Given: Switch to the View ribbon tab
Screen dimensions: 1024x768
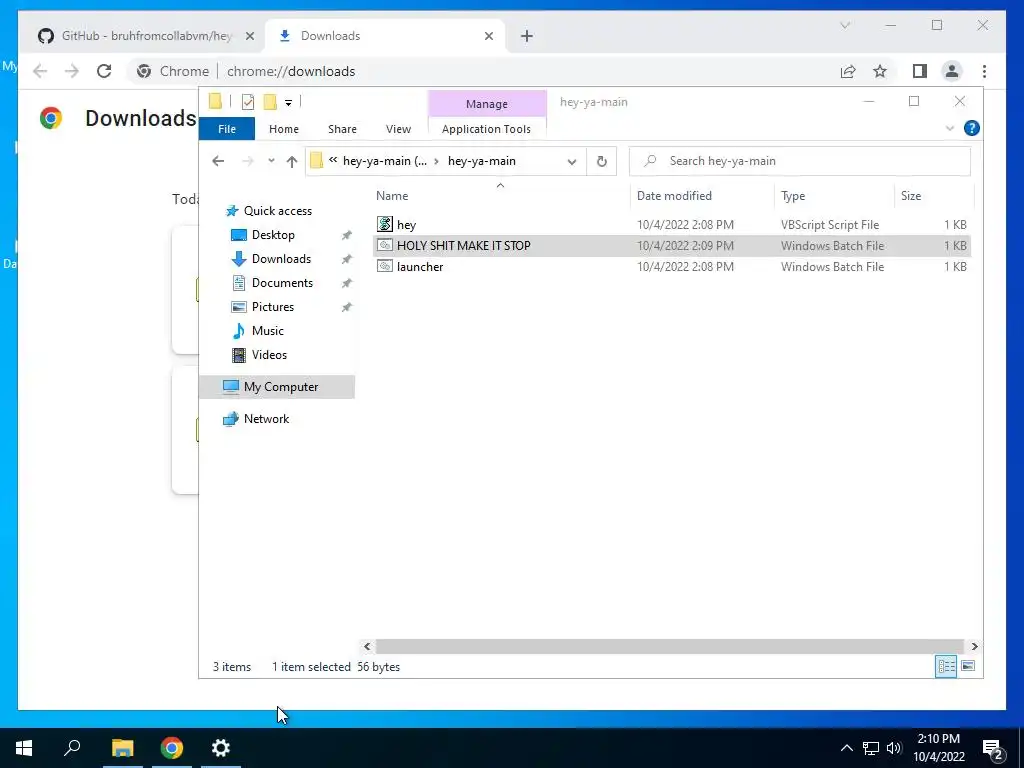Looking at the screenshot, I should tap(398, 129).
